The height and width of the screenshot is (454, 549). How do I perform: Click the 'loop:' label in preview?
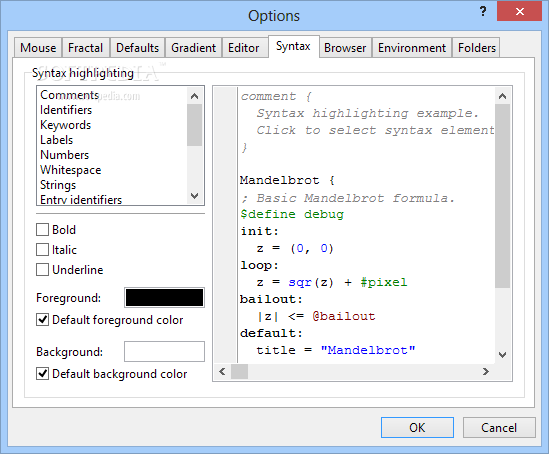[259, 265]
